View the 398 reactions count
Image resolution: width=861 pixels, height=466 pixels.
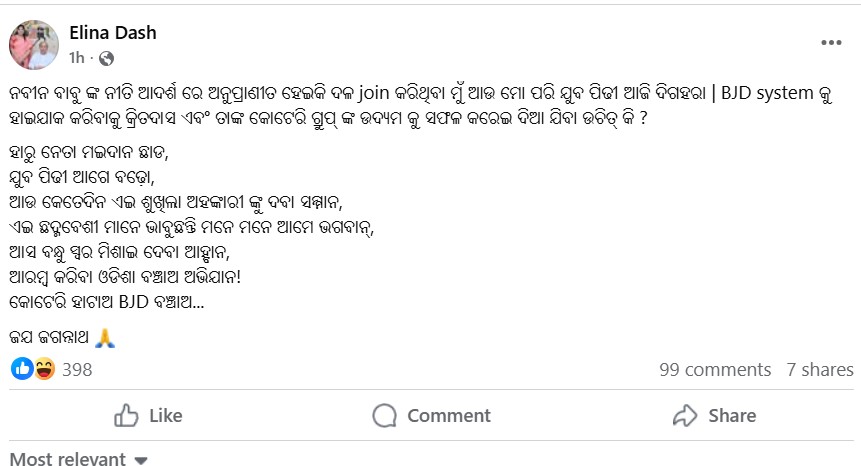[77, 370]
